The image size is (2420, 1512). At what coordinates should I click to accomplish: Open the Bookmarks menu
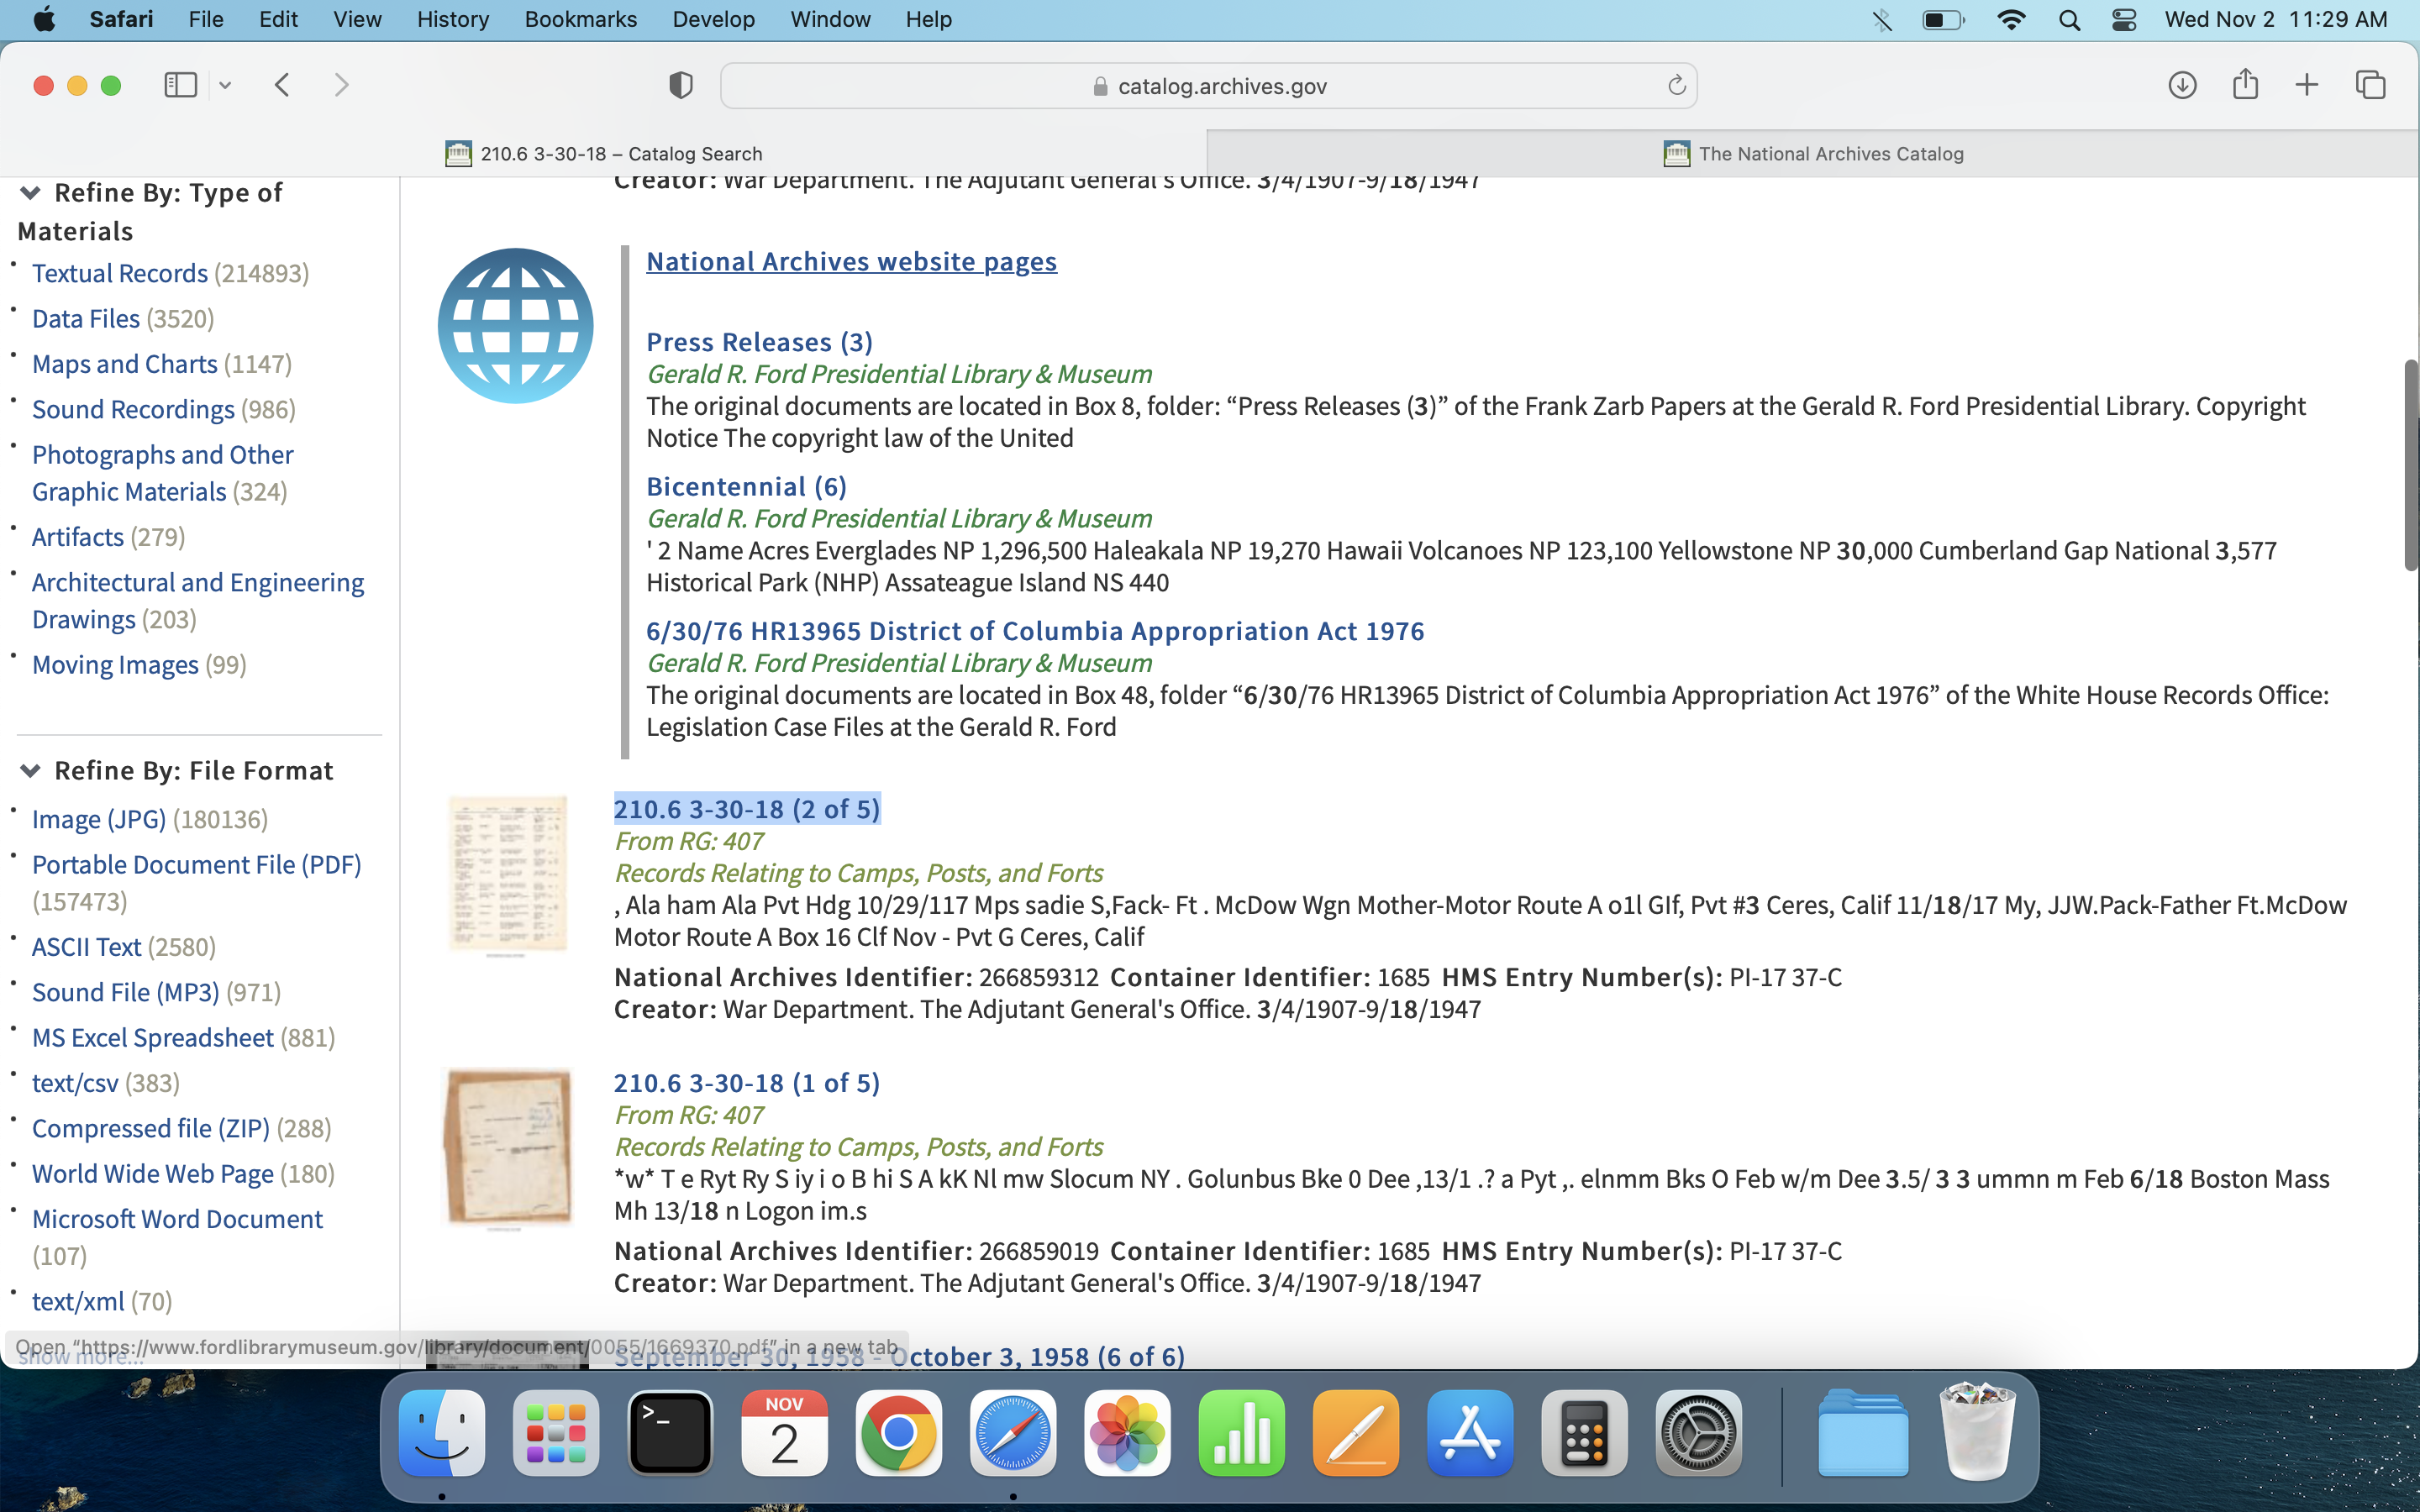coord(580,20)
